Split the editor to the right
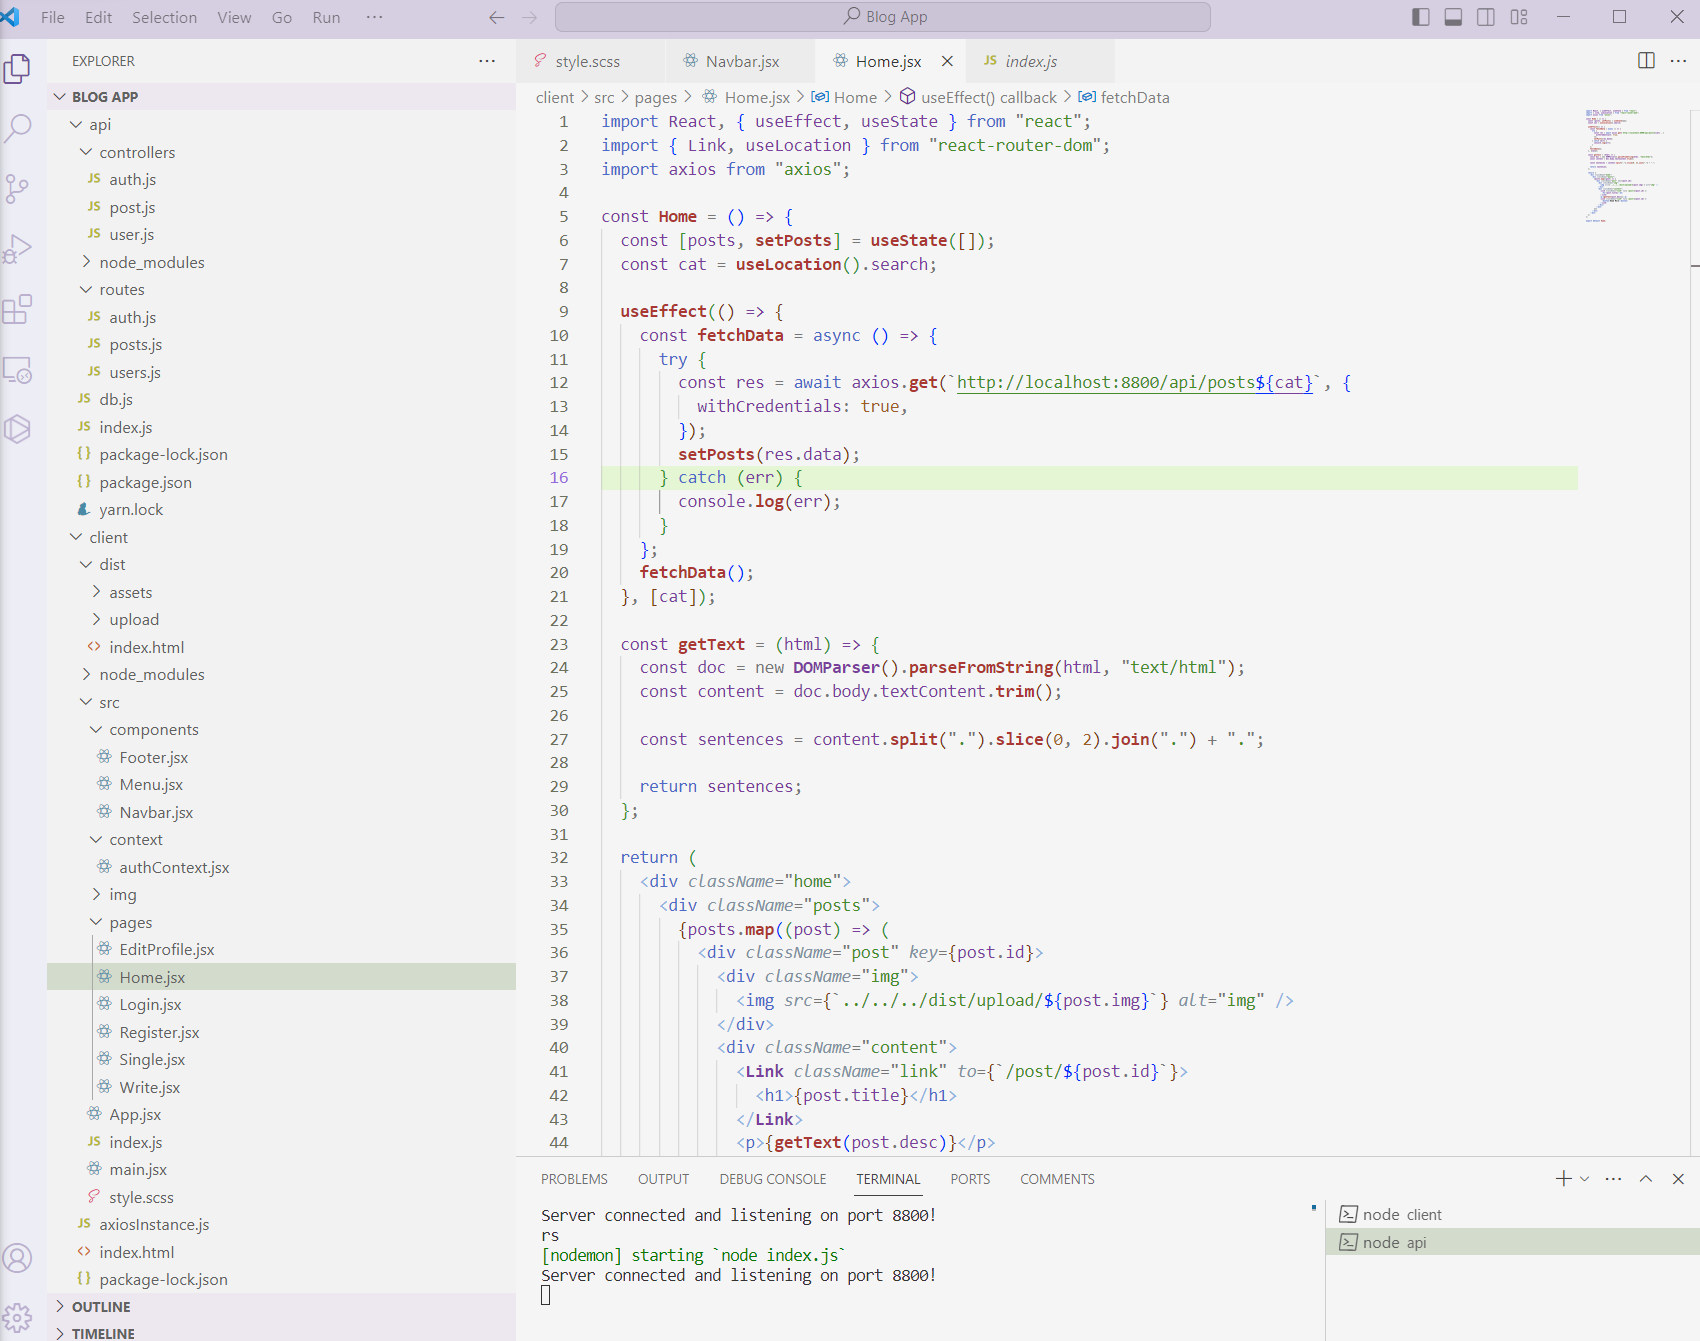Image resolution: width=1700 pixels, height=1341 pixels. click(x=1646, y=61)
